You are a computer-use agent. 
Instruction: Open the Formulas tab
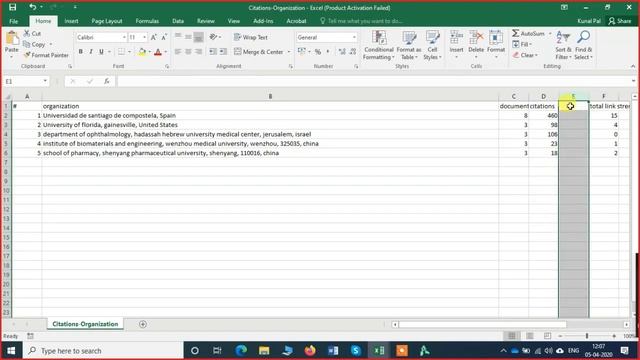click(147, 21)
